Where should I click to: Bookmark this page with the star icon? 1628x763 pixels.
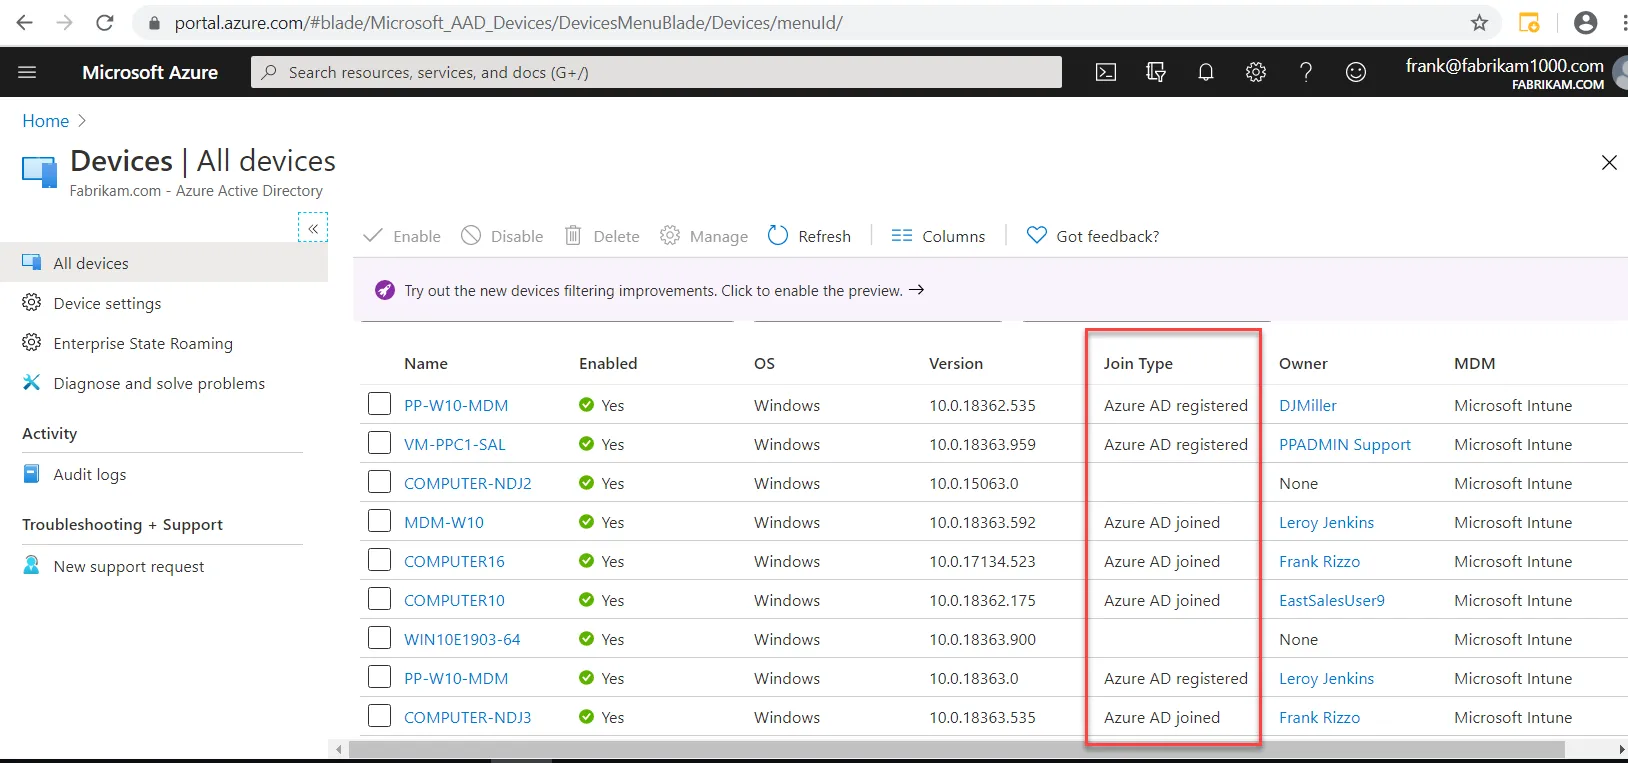pyautogui.click(x=1479, y=22)
